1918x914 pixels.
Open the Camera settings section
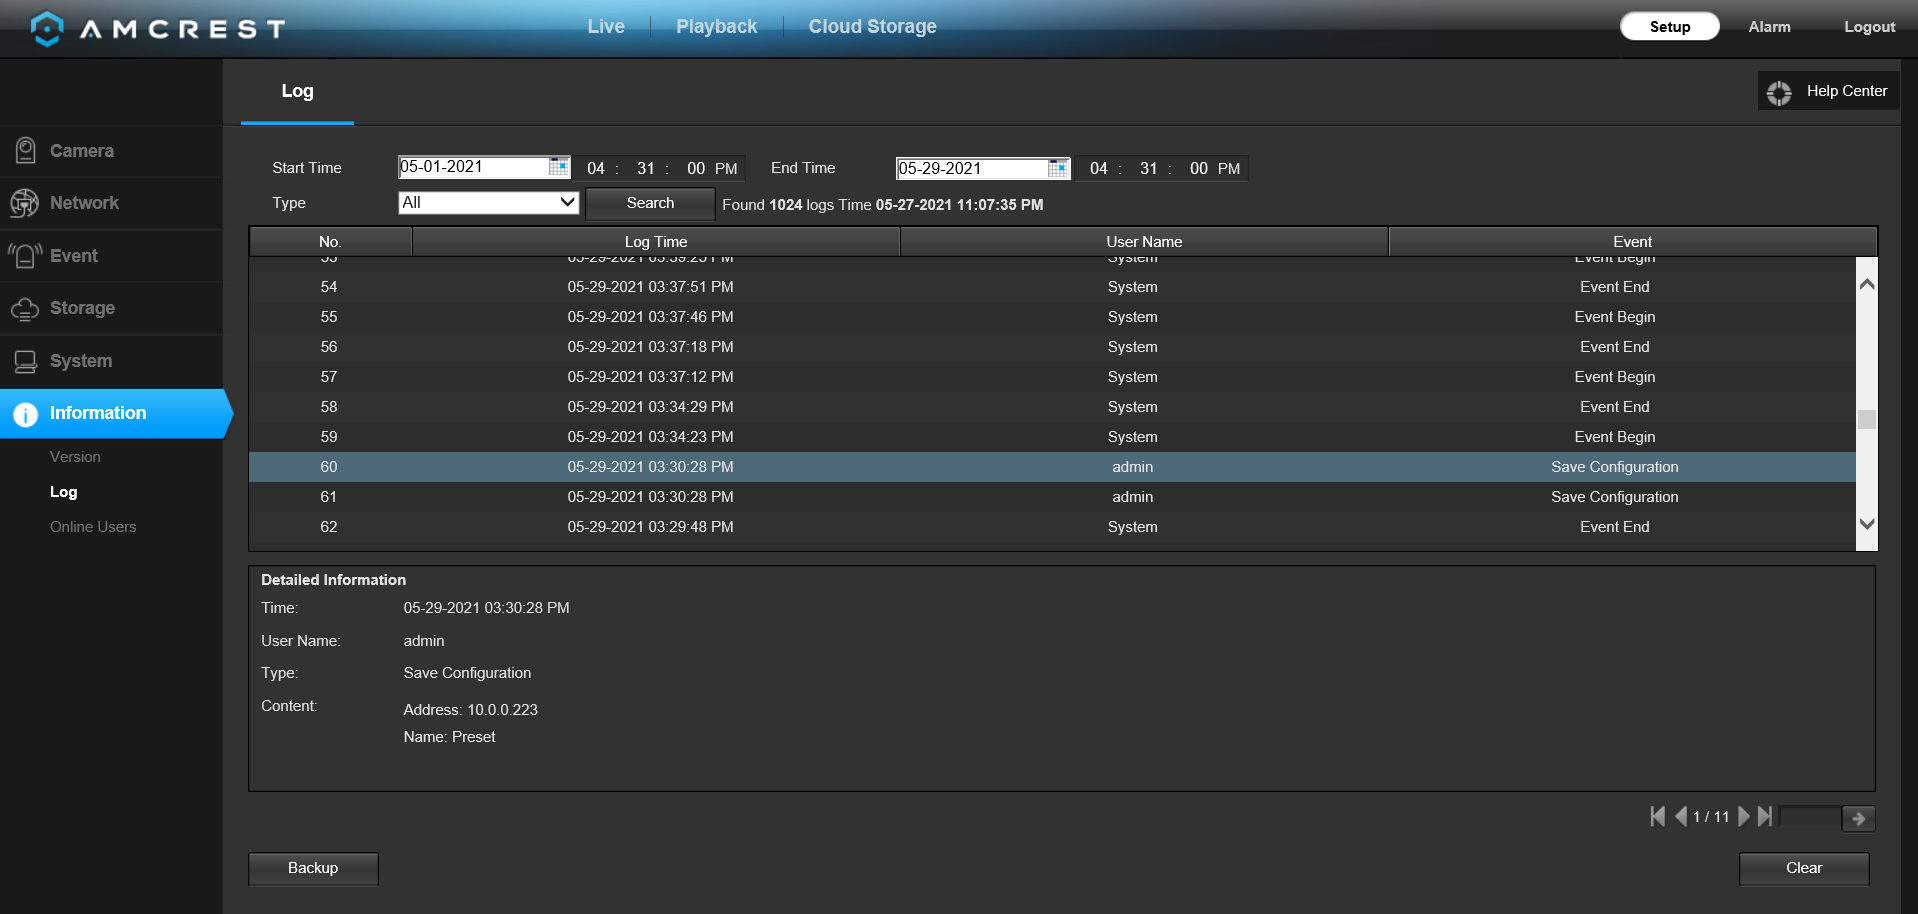[111, 151]
